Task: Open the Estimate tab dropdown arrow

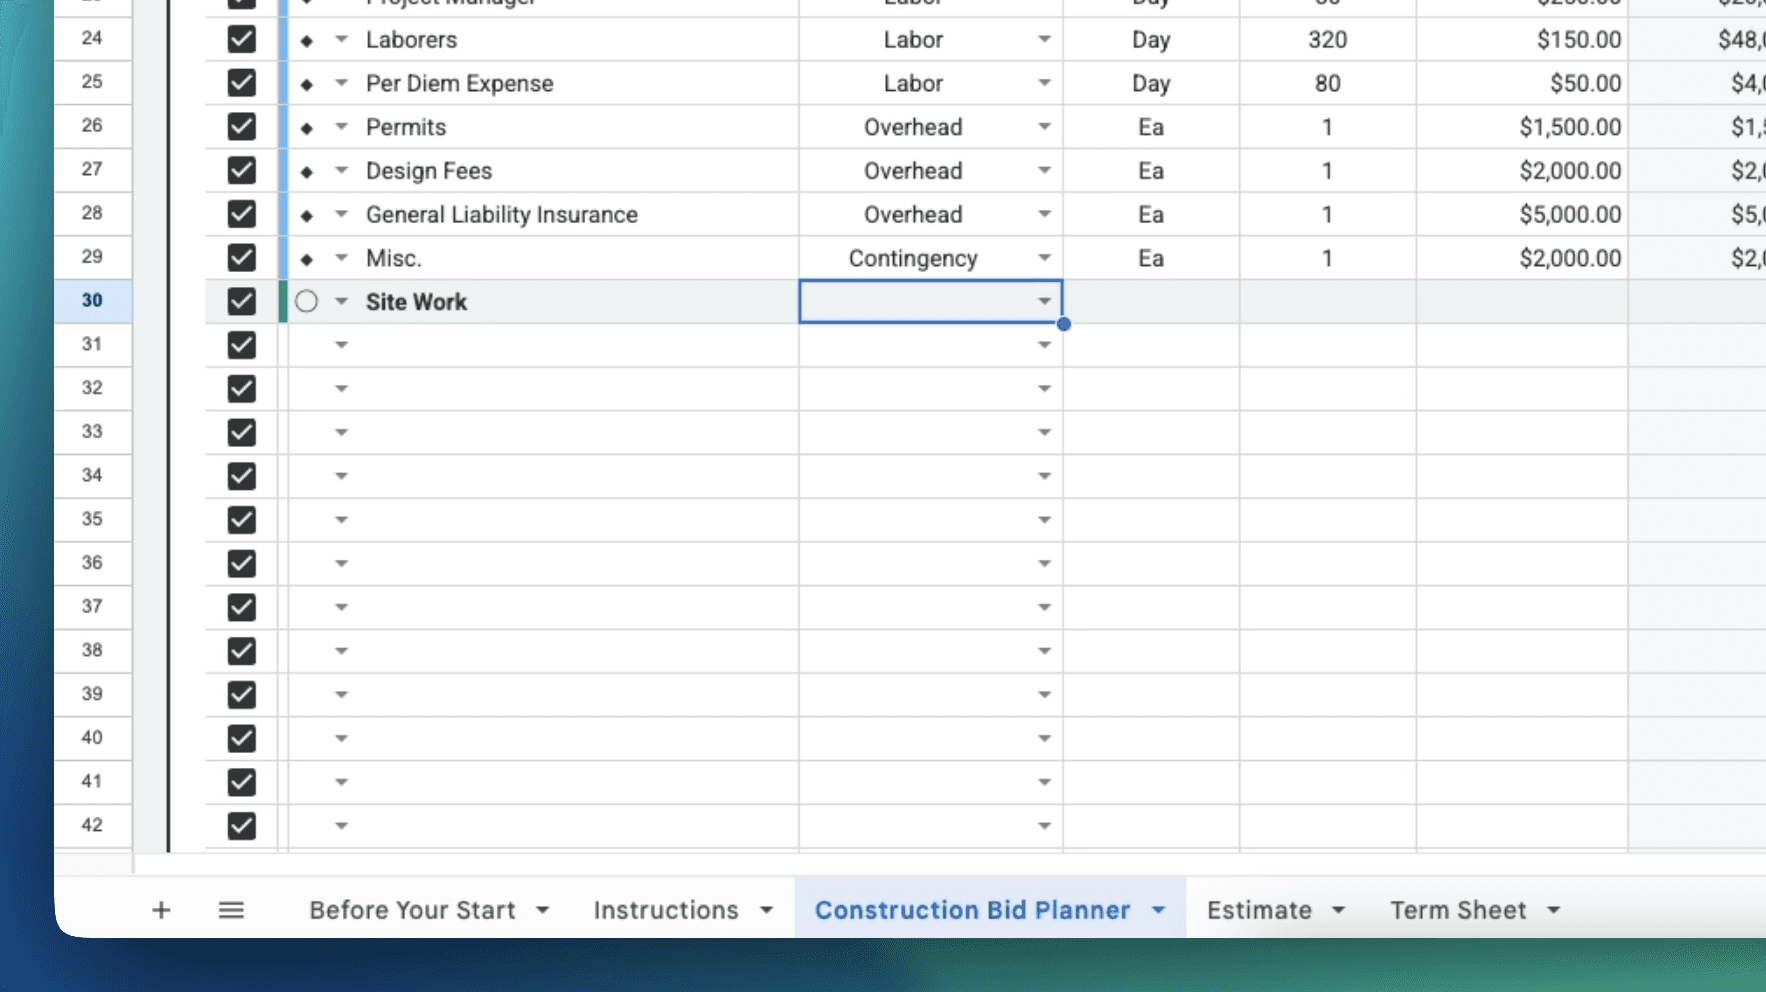Action: 1339,910
